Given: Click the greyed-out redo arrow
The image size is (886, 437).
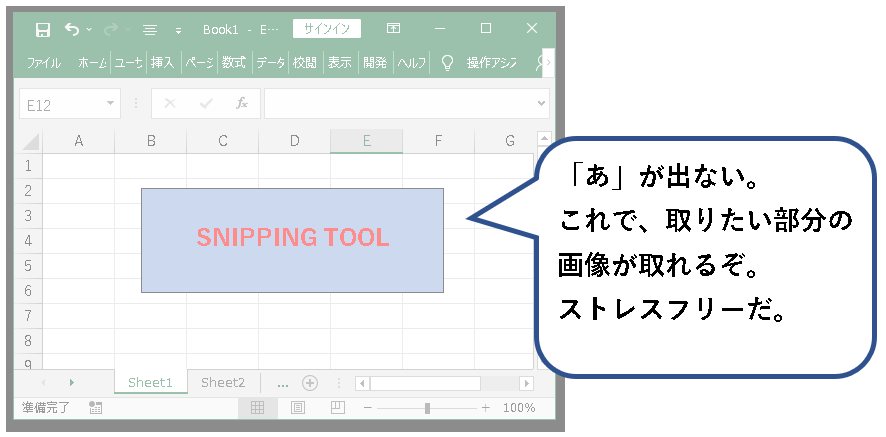Looking at the screenshot, I should coord(111,29).
